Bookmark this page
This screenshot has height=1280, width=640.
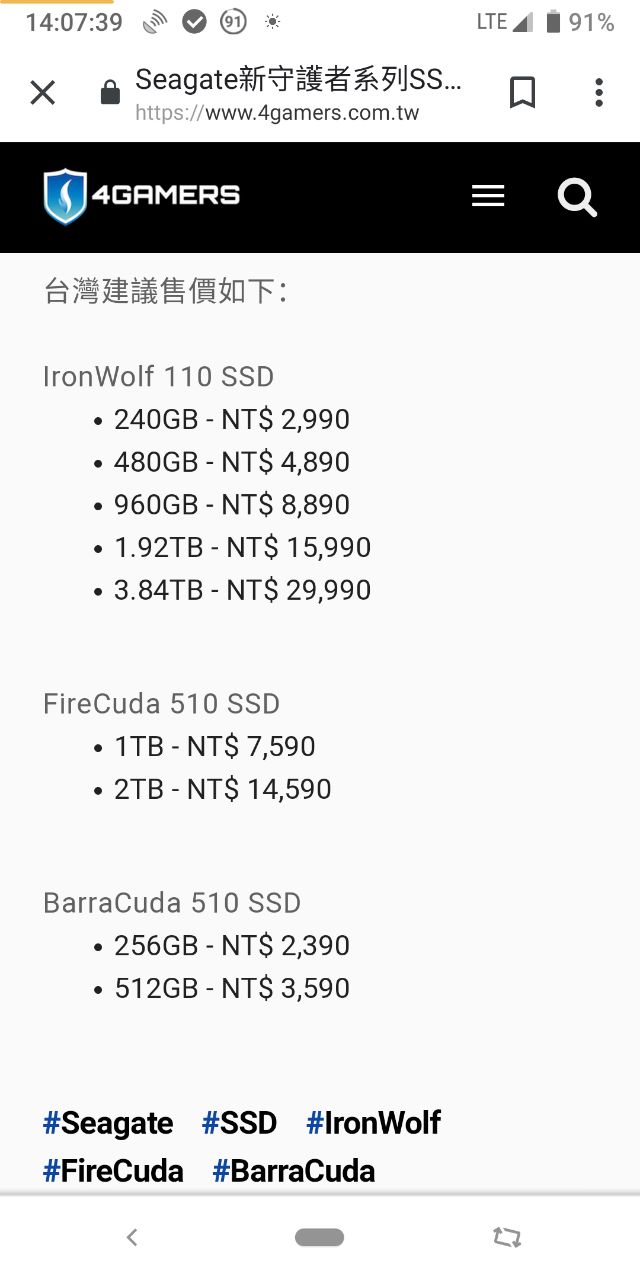tap(522, 93)
